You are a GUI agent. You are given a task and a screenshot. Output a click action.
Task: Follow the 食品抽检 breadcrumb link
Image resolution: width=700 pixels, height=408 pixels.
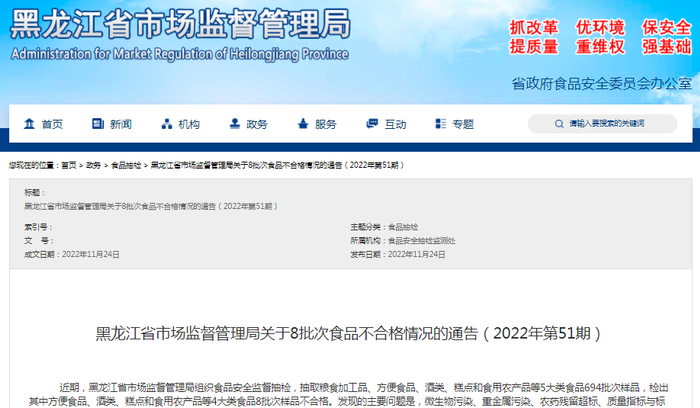point(126,165)
